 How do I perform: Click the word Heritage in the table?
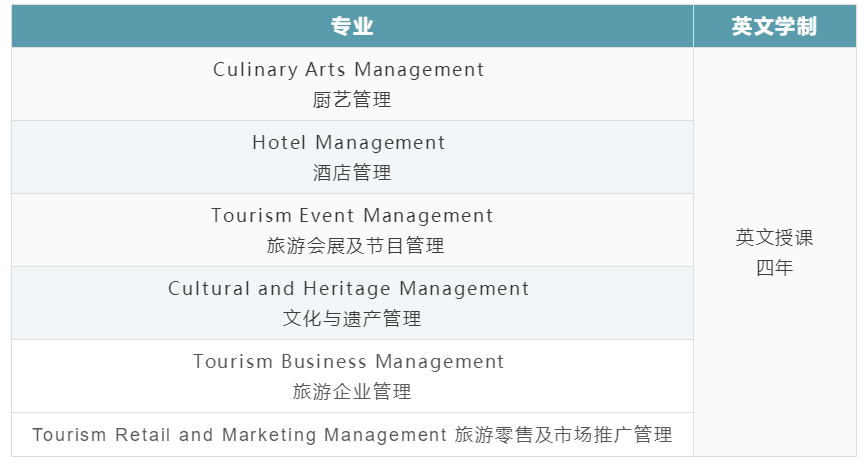346,289
